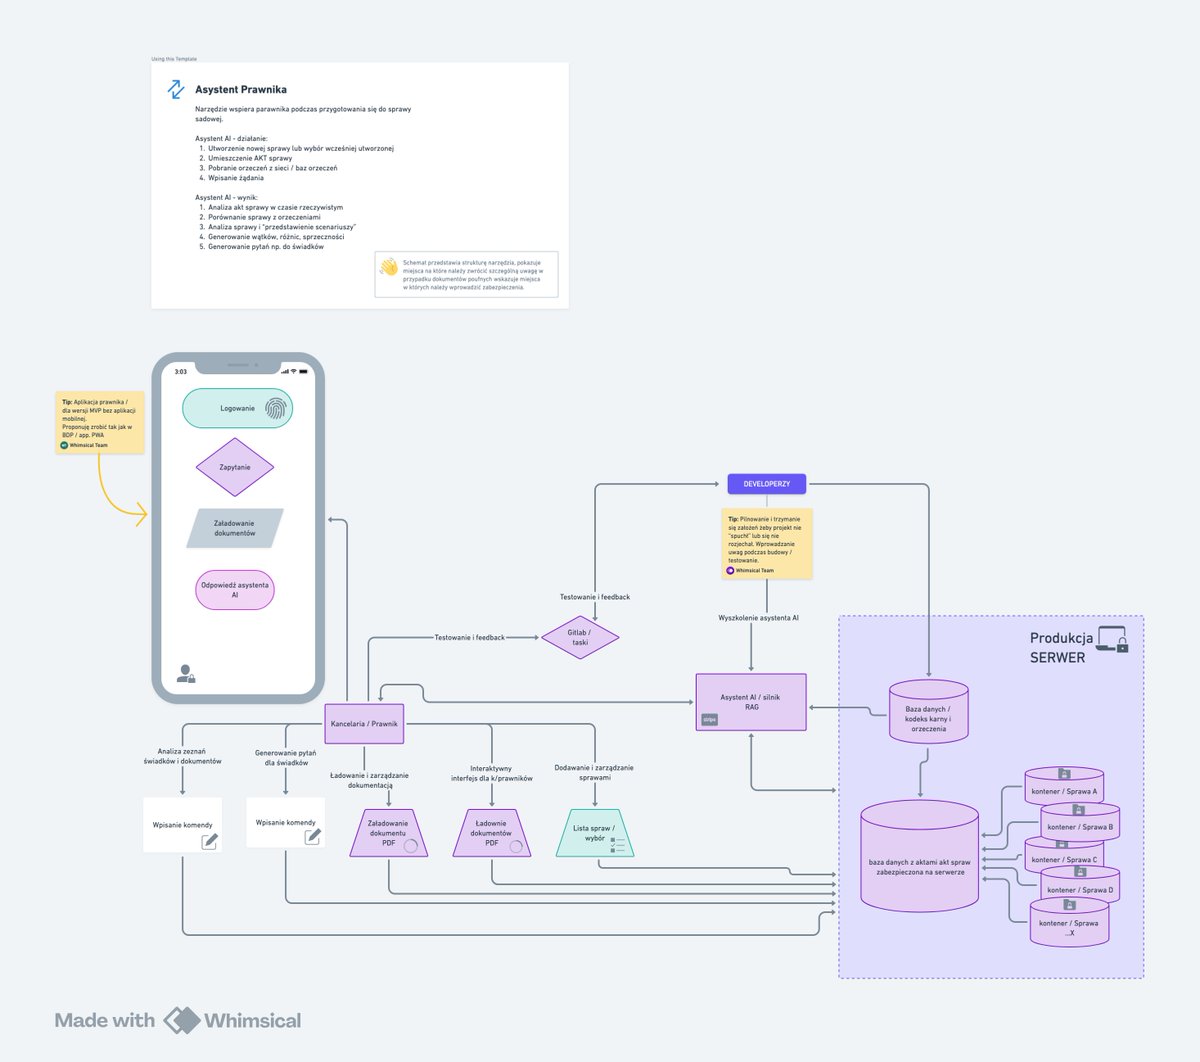
Task: Click the Whimsical arrows logo beside Asystent Prawnika
Action: 176,89
